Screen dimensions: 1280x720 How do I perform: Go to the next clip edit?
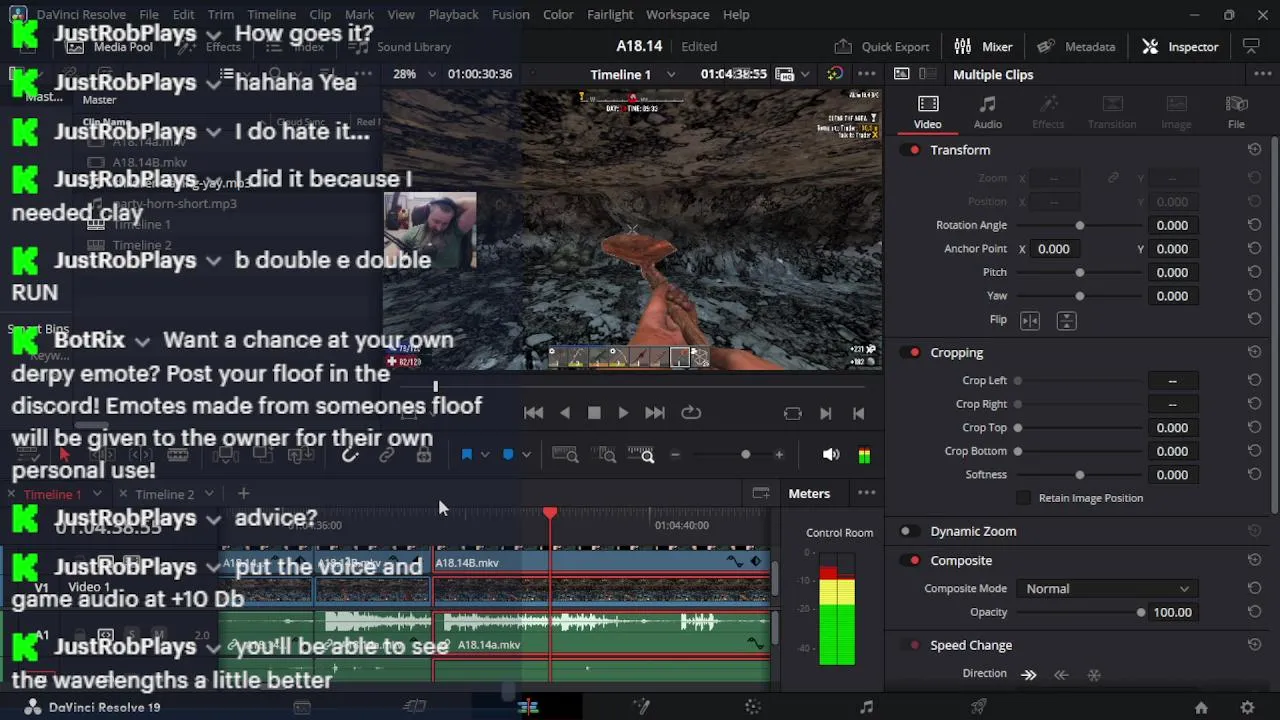click(826, 413)
